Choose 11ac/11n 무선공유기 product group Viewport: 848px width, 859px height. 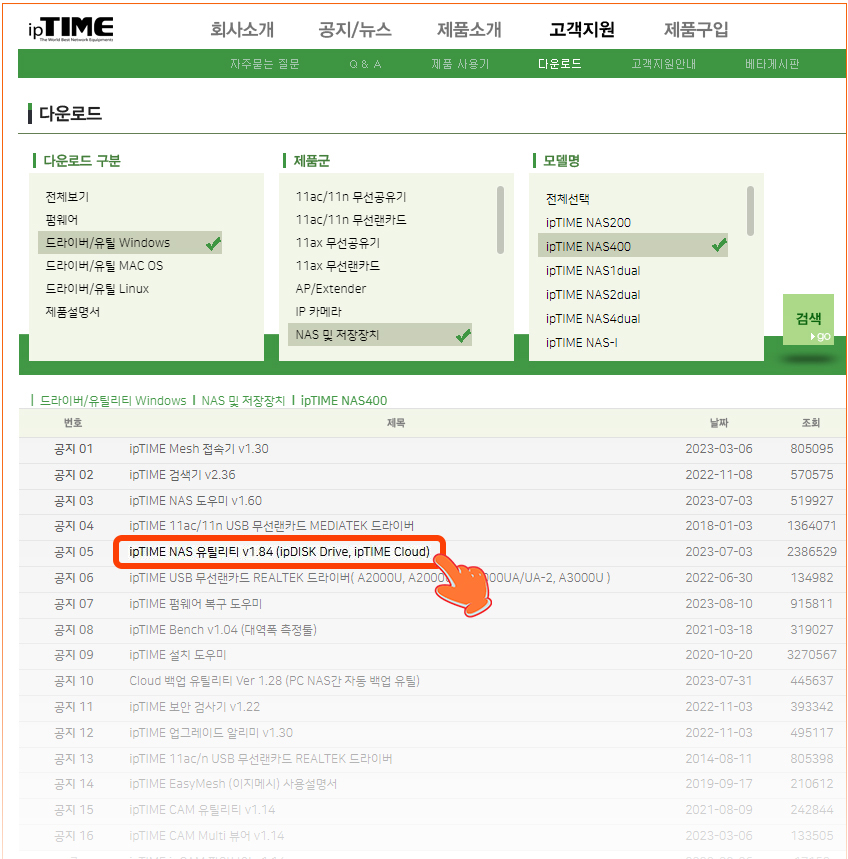(351, 197)
